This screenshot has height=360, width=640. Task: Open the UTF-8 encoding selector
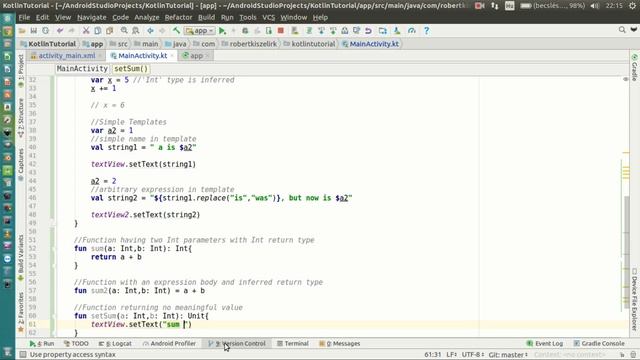pos(473,354)
